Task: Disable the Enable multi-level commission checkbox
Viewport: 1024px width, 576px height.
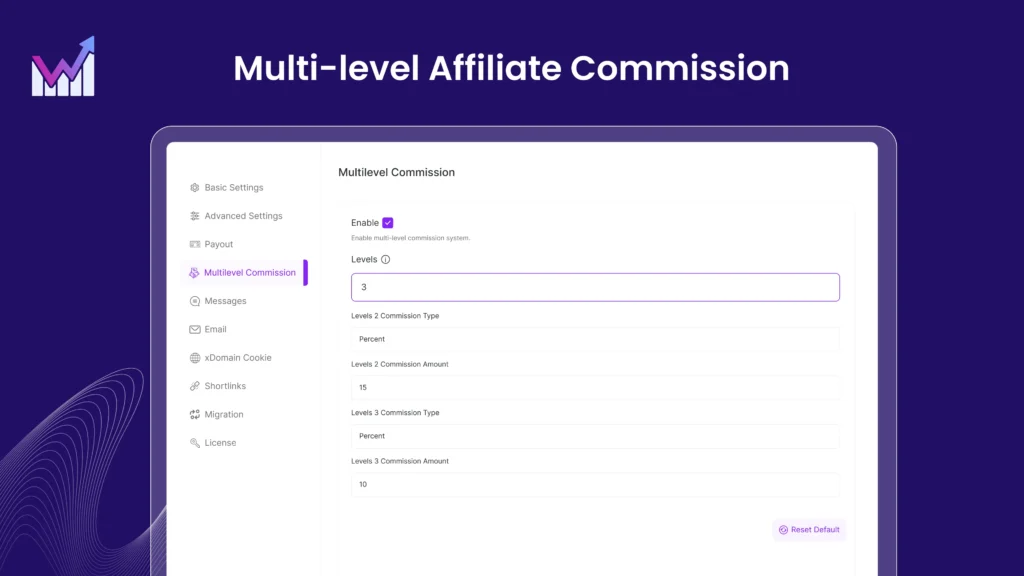Action: pos(388,223)
